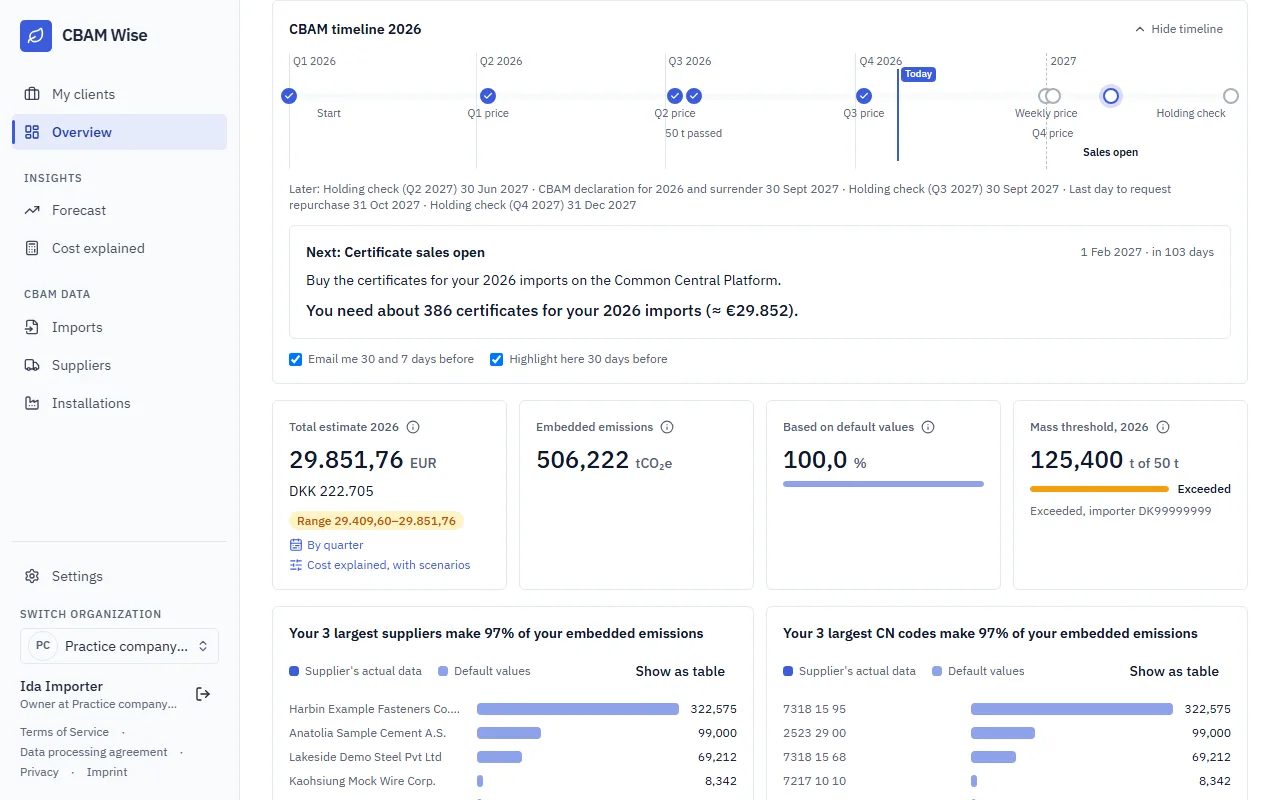Open the By quarter breakdown link
The width and height of the screenshot is (1280, 800).
327,545
